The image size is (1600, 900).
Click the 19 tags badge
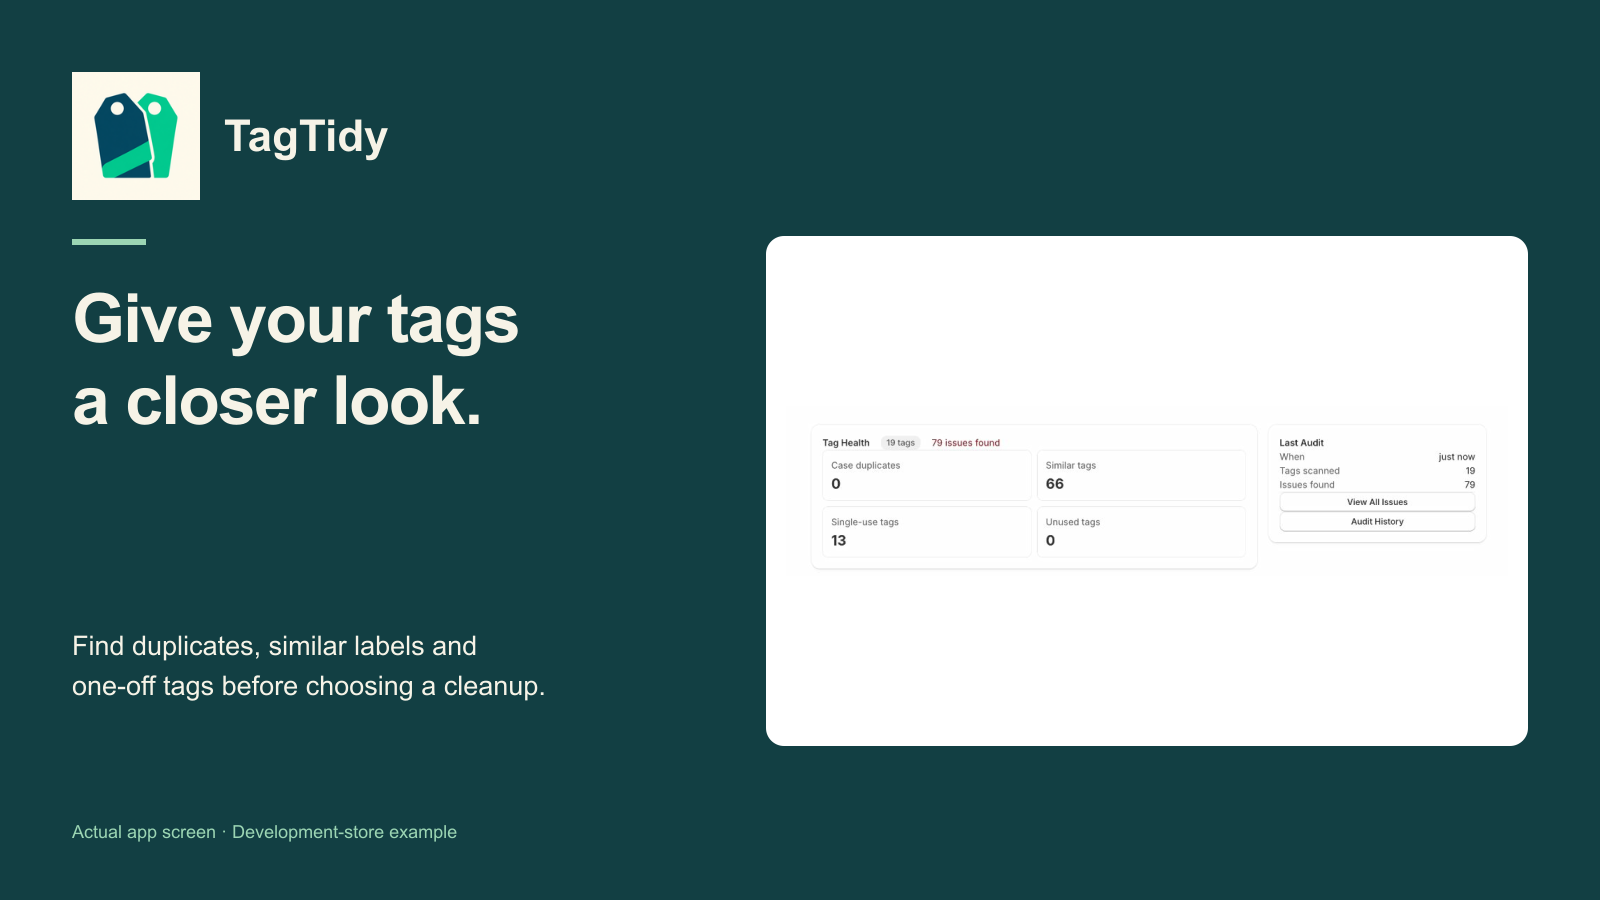pyautogui.click(x=900, y=443)
